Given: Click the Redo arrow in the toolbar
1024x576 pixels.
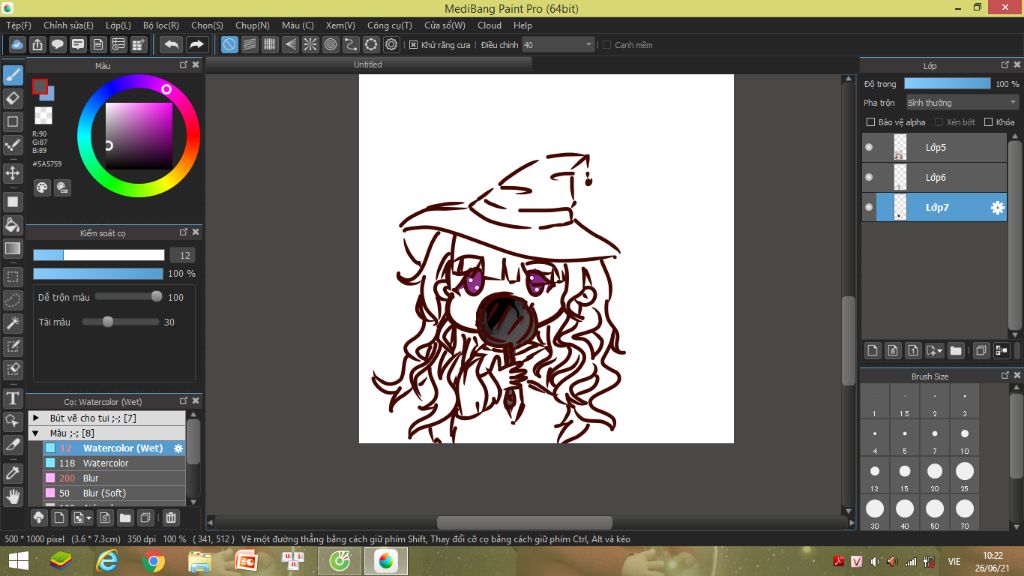Looking at the screenshot, I should tap(196, 44).
